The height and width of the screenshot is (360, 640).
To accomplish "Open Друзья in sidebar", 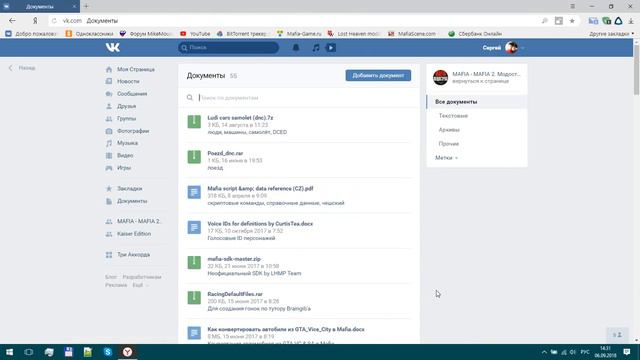I will click(127, 106).
